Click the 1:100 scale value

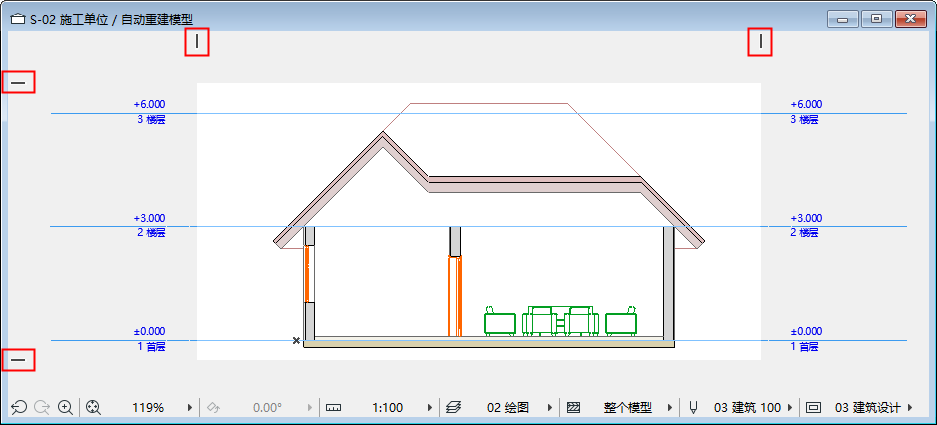click(387, 408)
